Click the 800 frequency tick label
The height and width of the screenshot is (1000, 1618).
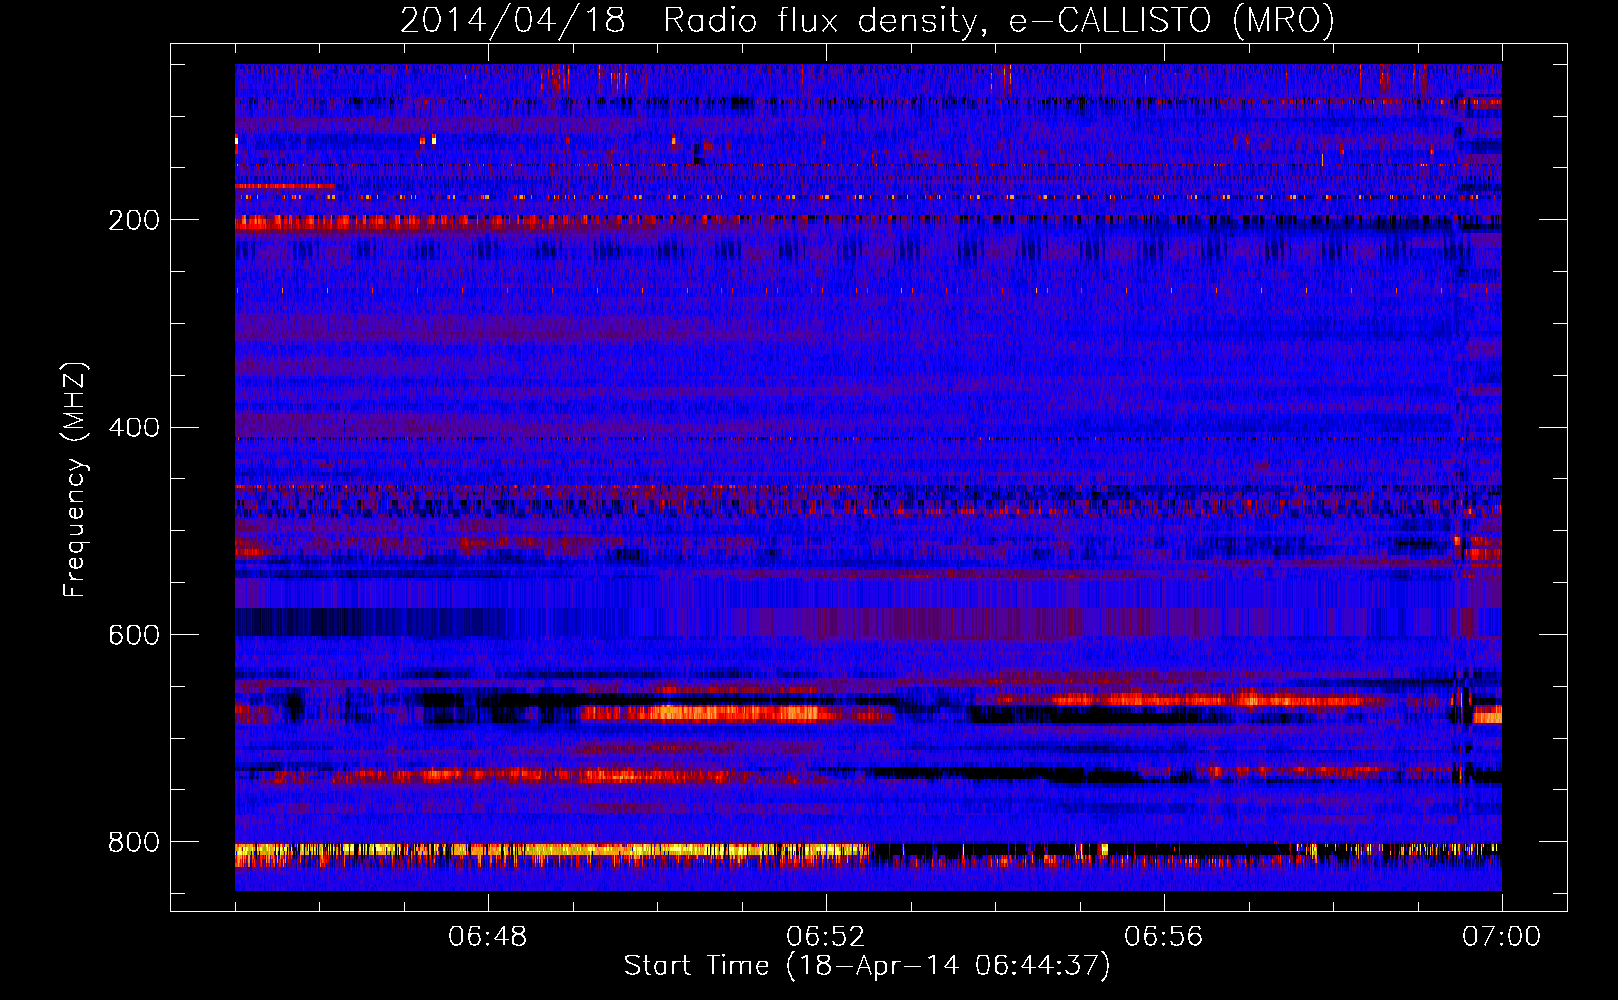tap(134, 843)
